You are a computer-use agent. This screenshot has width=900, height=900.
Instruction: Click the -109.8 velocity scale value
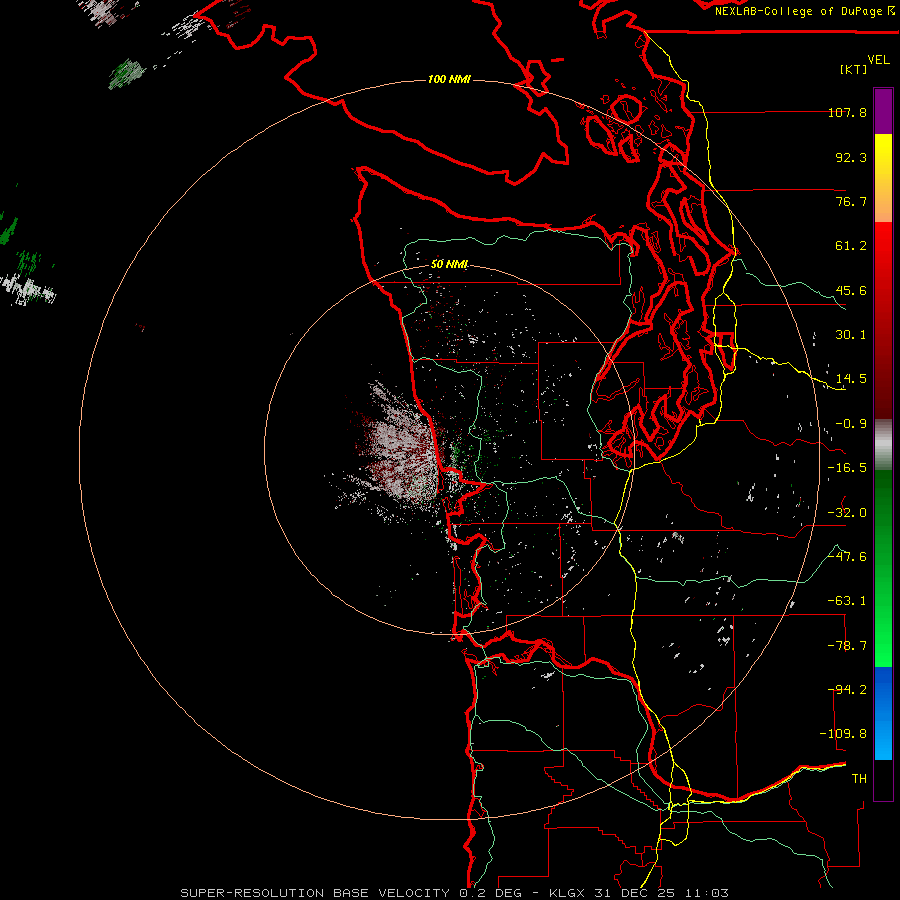pyautogui.click(x=843, y=734)
